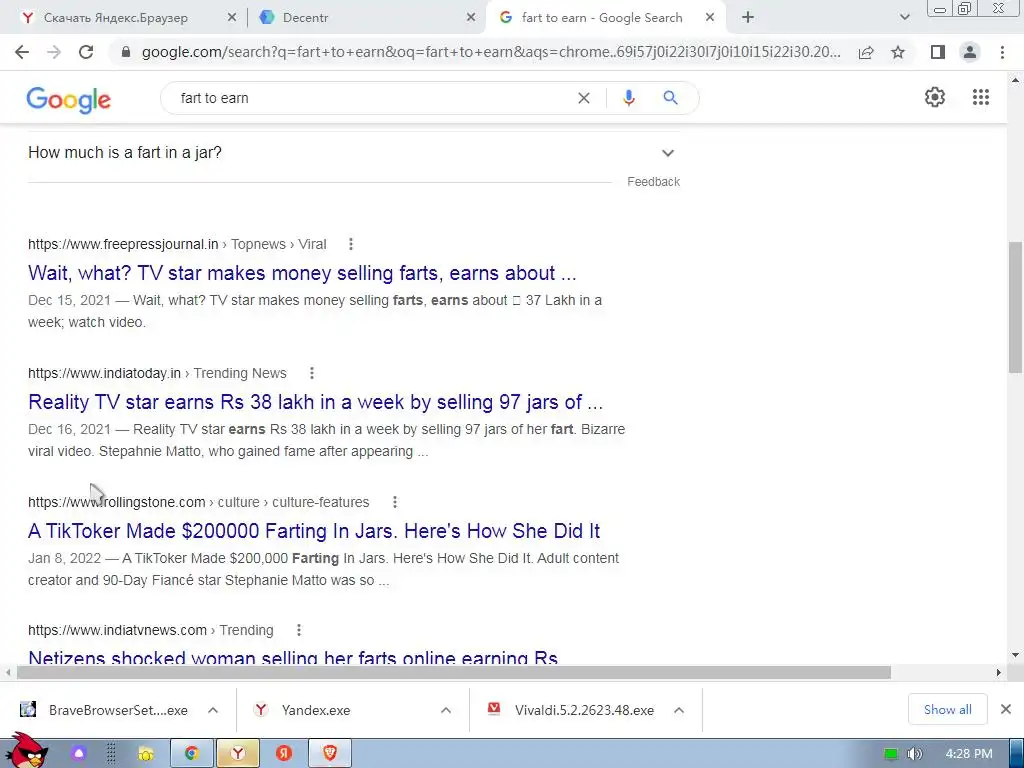Open a new tab with the plus button
The width and height of the screenshot is (1024, 768).
click(x=748, y=18)
